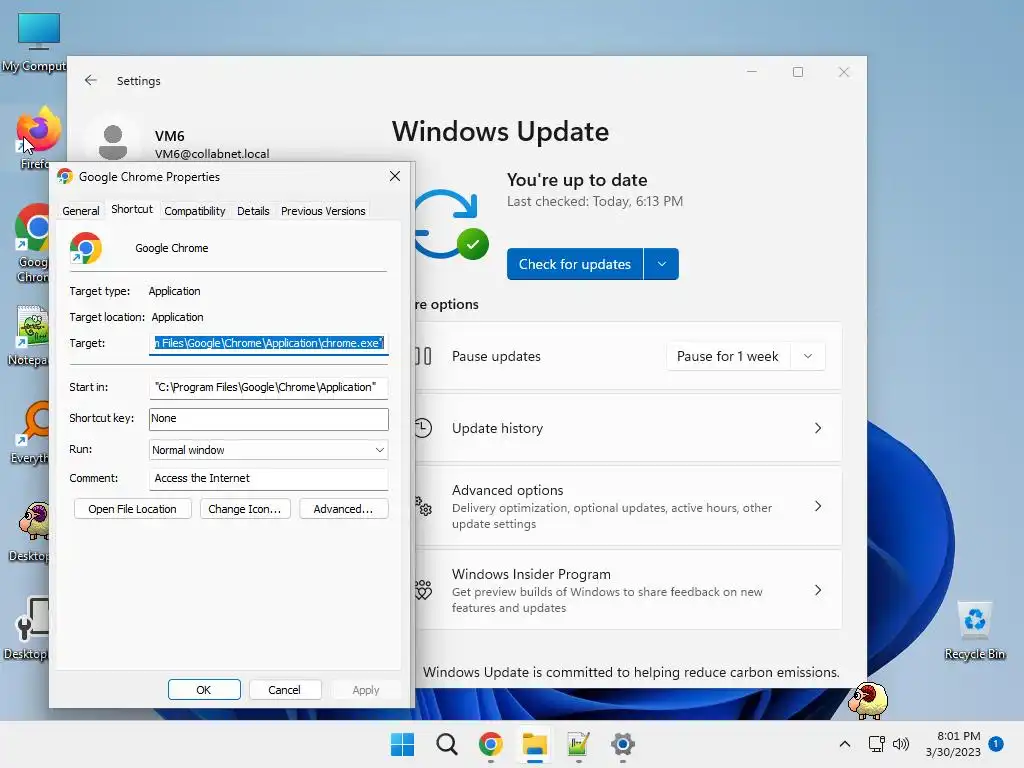Screen dimensions: 1024x768
Task: Click Pause for 1 week
Action: pyautogui.click(x=728, y=357)
